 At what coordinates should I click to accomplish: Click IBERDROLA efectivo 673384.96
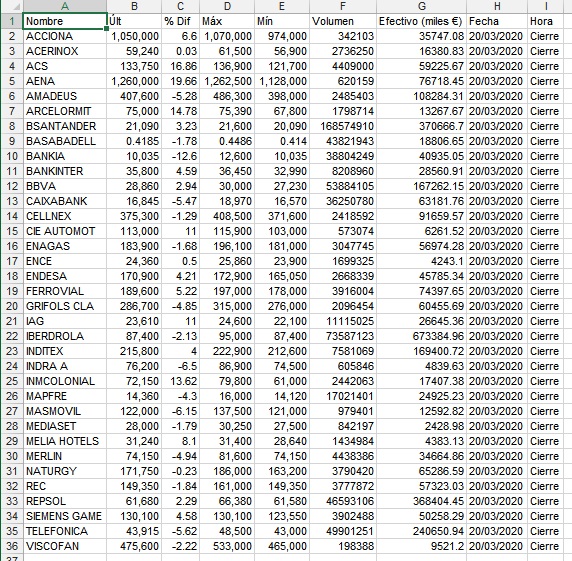click(421, 336)
